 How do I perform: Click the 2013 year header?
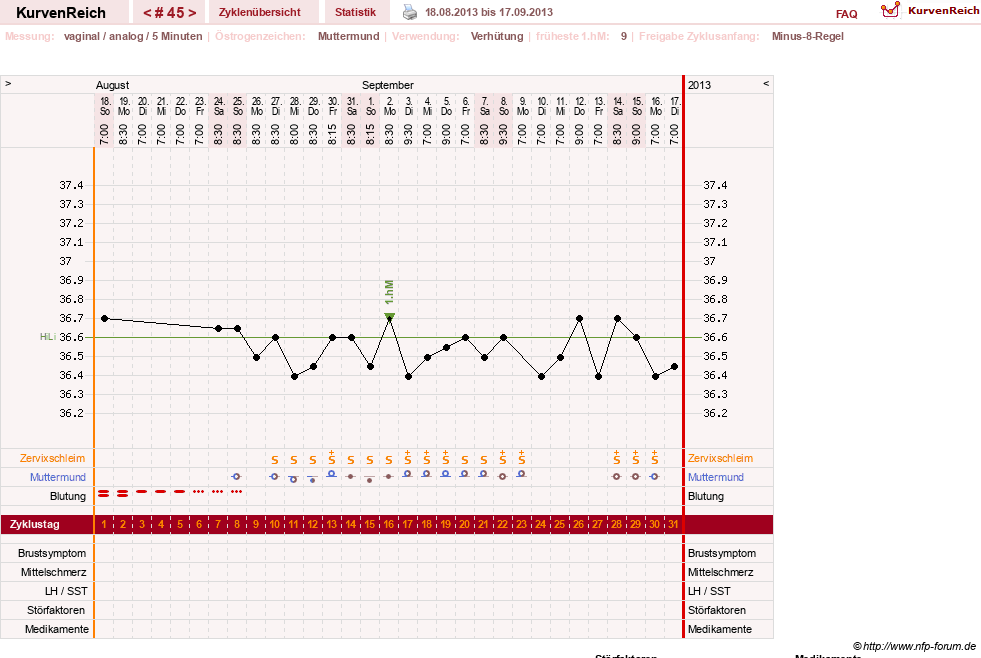699,85
